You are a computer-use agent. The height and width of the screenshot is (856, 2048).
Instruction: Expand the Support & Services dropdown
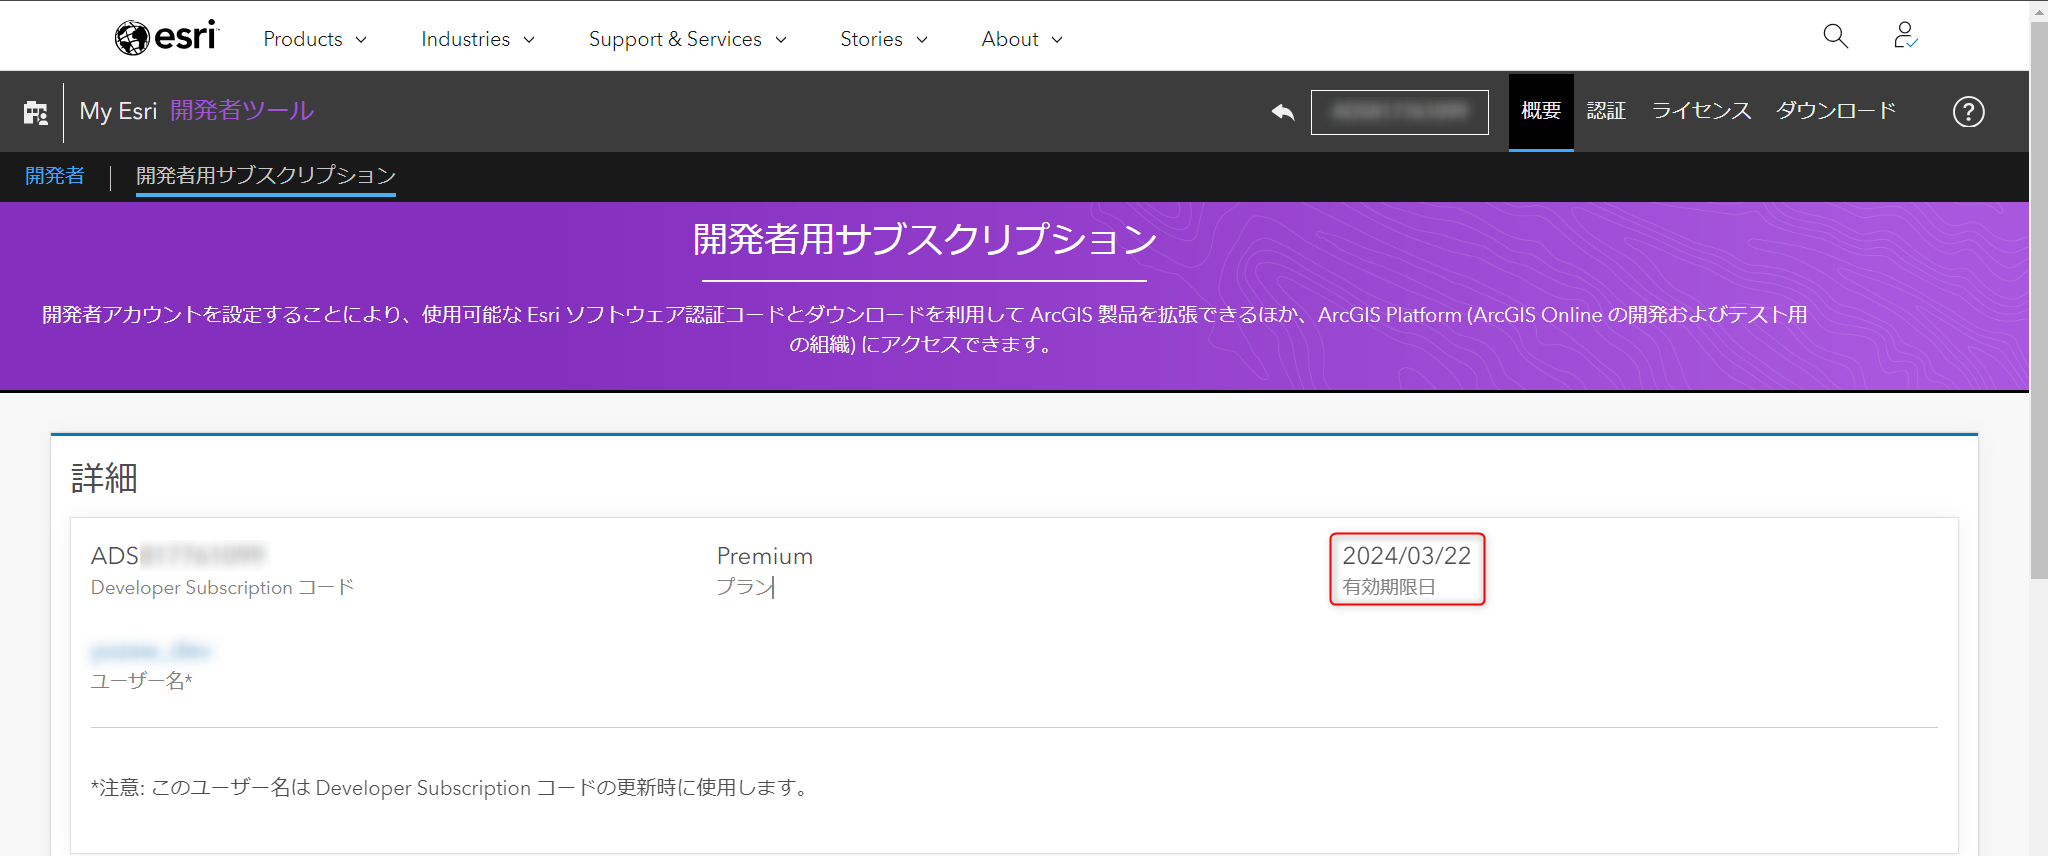688,39
